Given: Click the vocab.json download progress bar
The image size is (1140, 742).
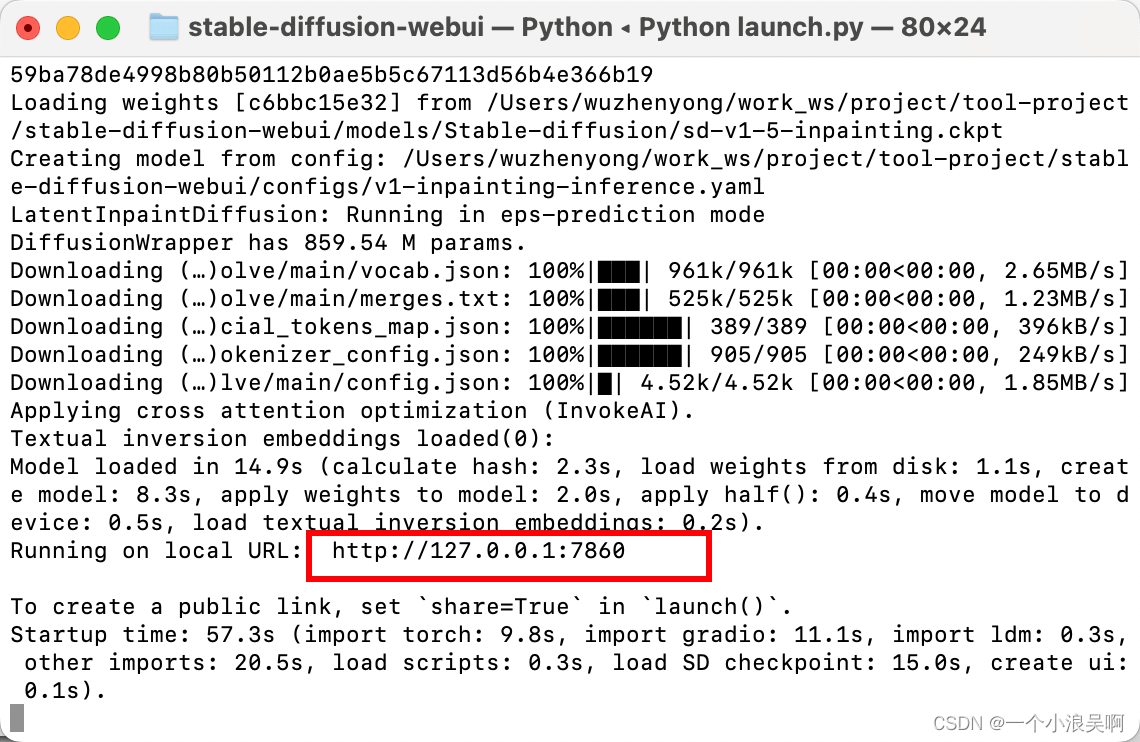Looking at the screenshot, I should (x=619, y=272).
